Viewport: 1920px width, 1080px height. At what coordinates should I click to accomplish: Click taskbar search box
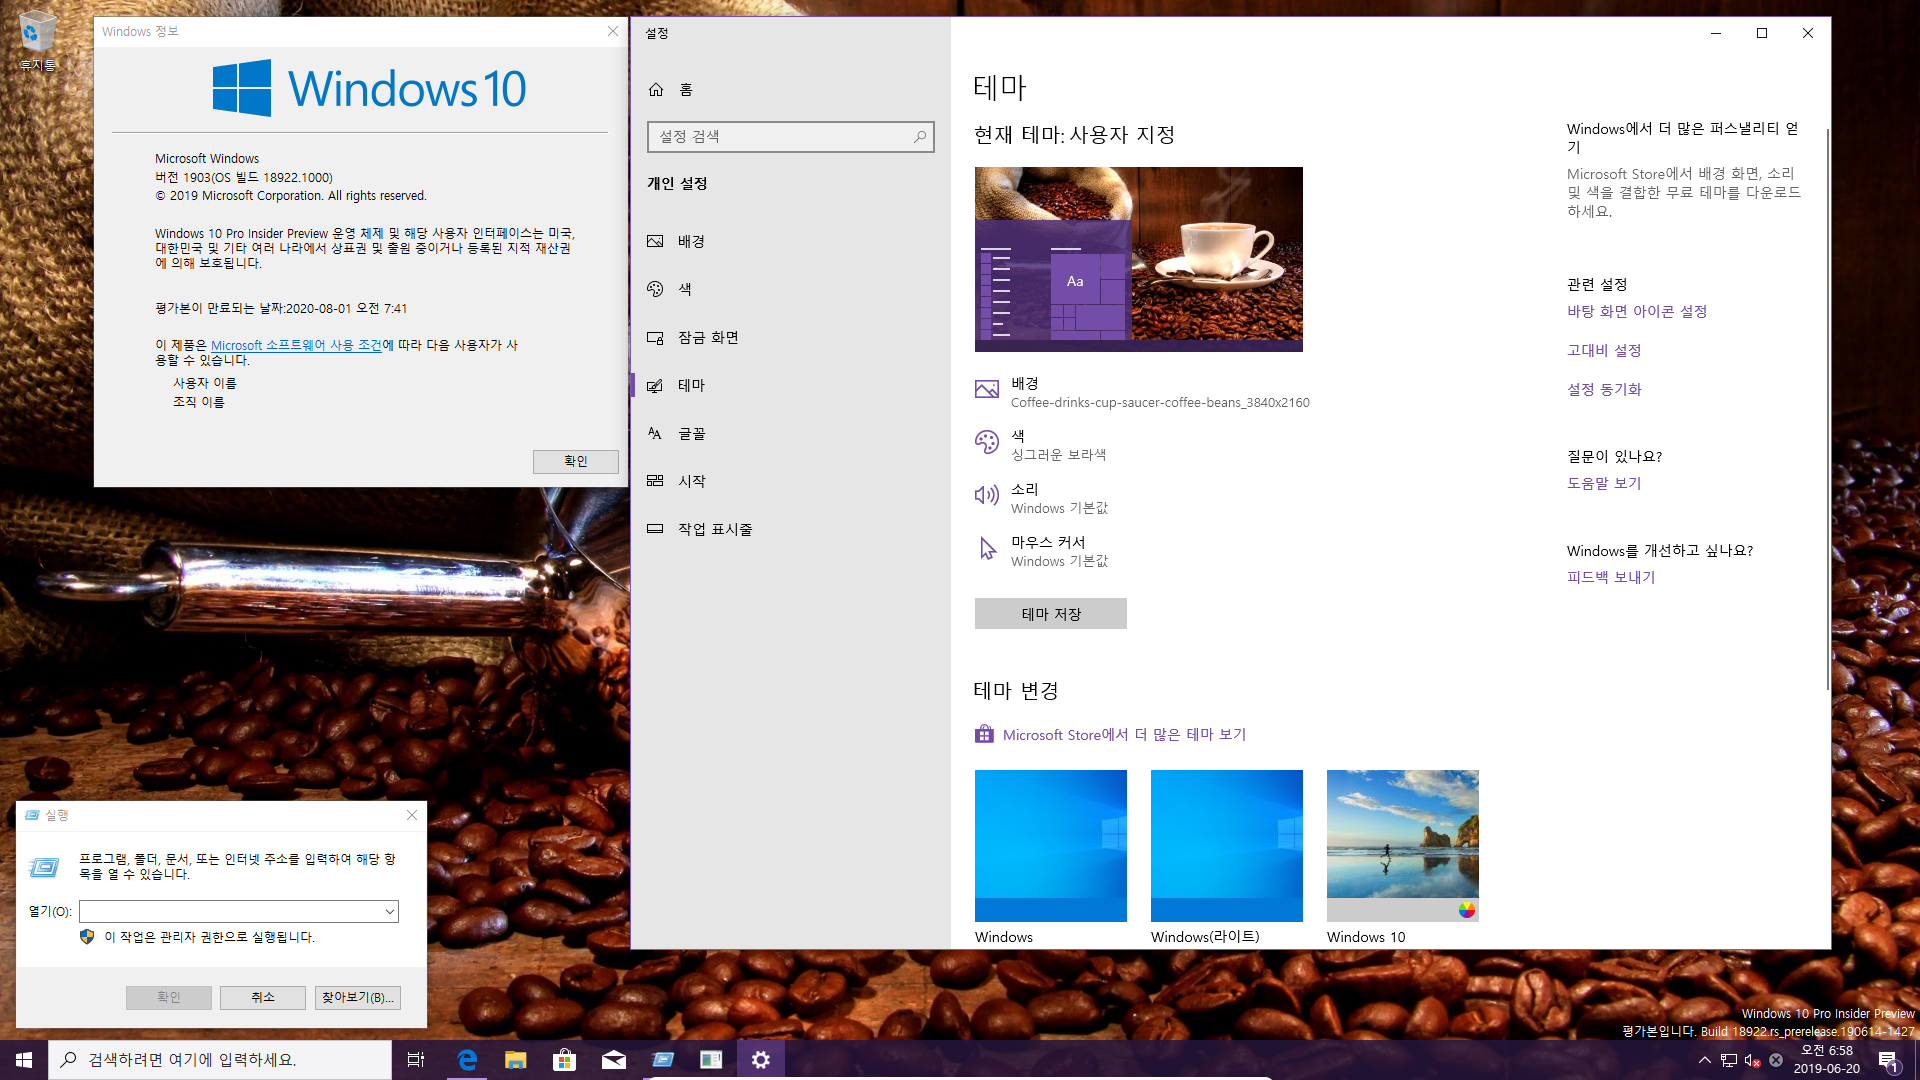(220, 1060)
